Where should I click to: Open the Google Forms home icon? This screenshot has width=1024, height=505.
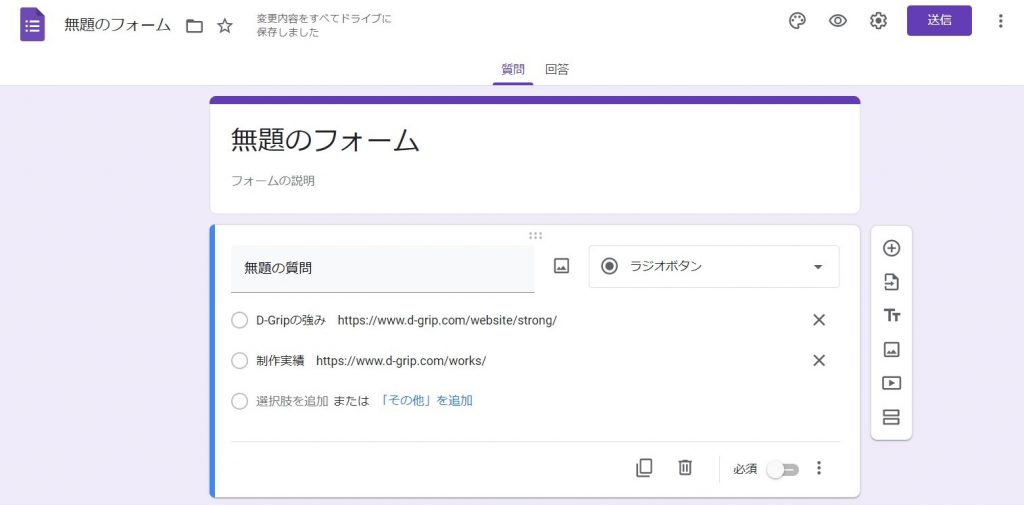click(x=33, y=25)
